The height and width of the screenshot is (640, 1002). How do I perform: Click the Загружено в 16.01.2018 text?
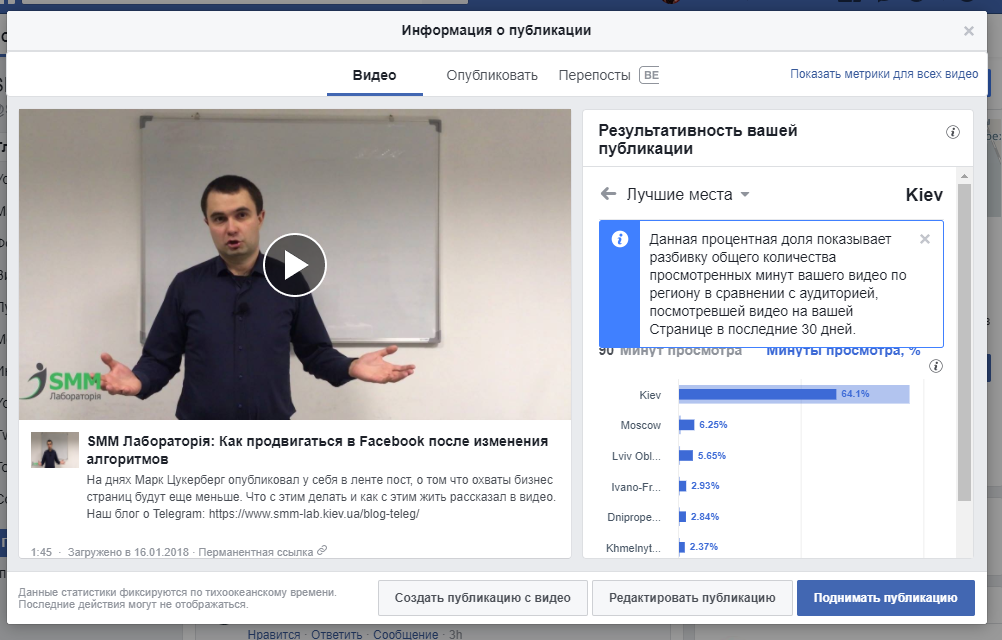click(128, 552)
